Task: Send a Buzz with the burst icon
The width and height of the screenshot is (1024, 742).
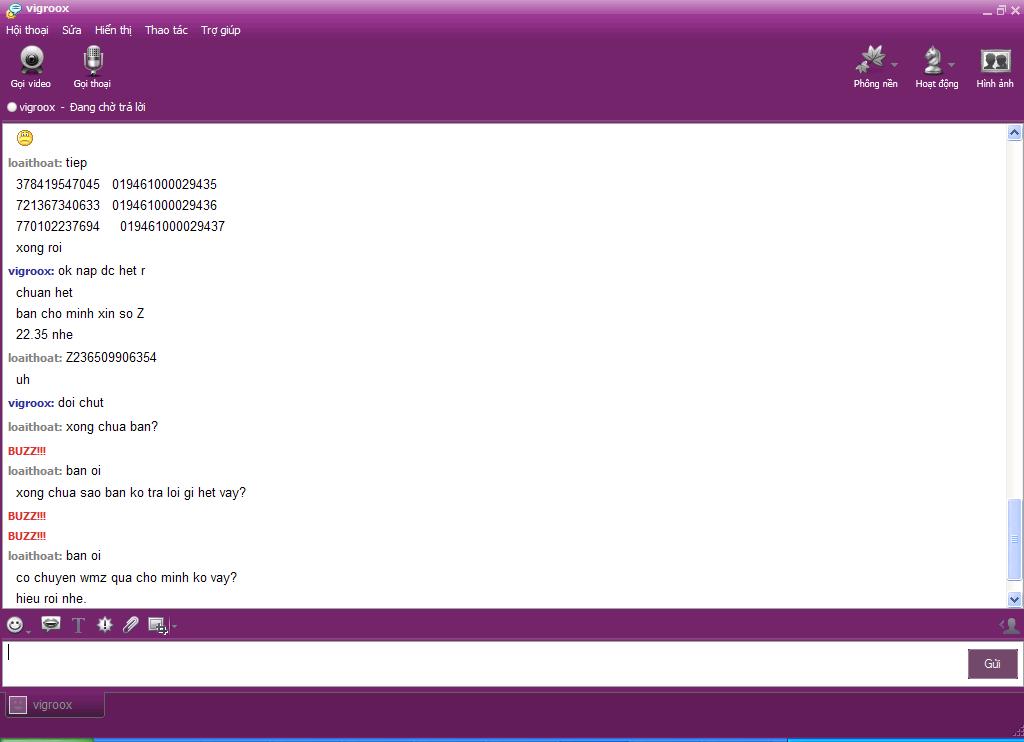Action: (x=104, y=624)
